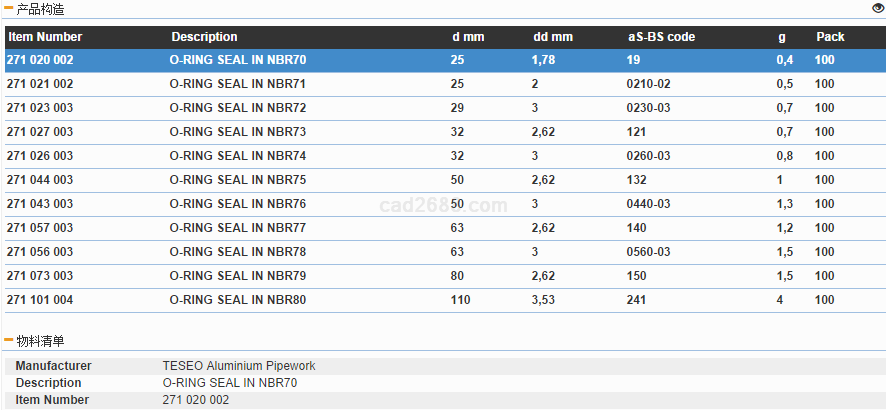Click the aS-BS code column header
This screenshot has width=886, height=410.
[x=661, y=37]
